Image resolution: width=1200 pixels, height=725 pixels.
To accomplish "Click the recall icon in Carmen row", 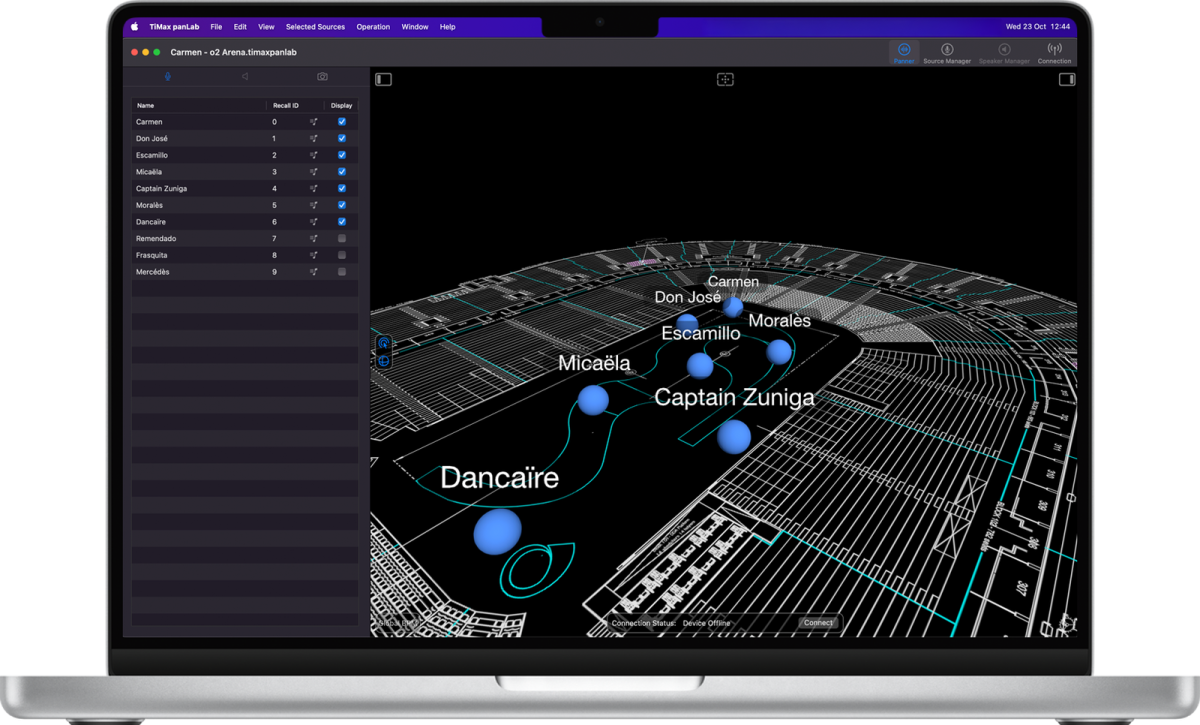I will click(313, 122).
